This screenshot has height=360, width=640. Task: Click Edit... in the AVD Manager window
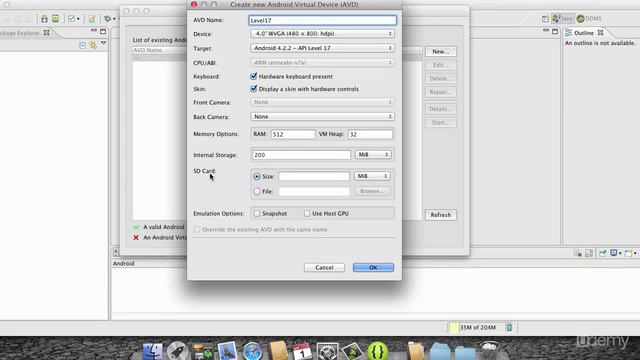point(440,65)
